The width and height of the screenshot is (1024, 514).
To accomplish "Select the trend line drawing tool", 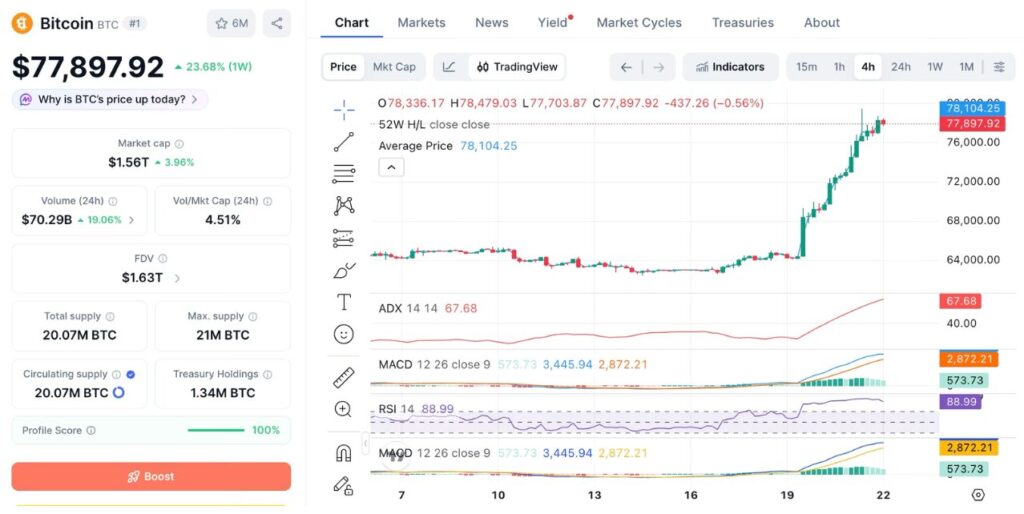I will pos(344,142).
